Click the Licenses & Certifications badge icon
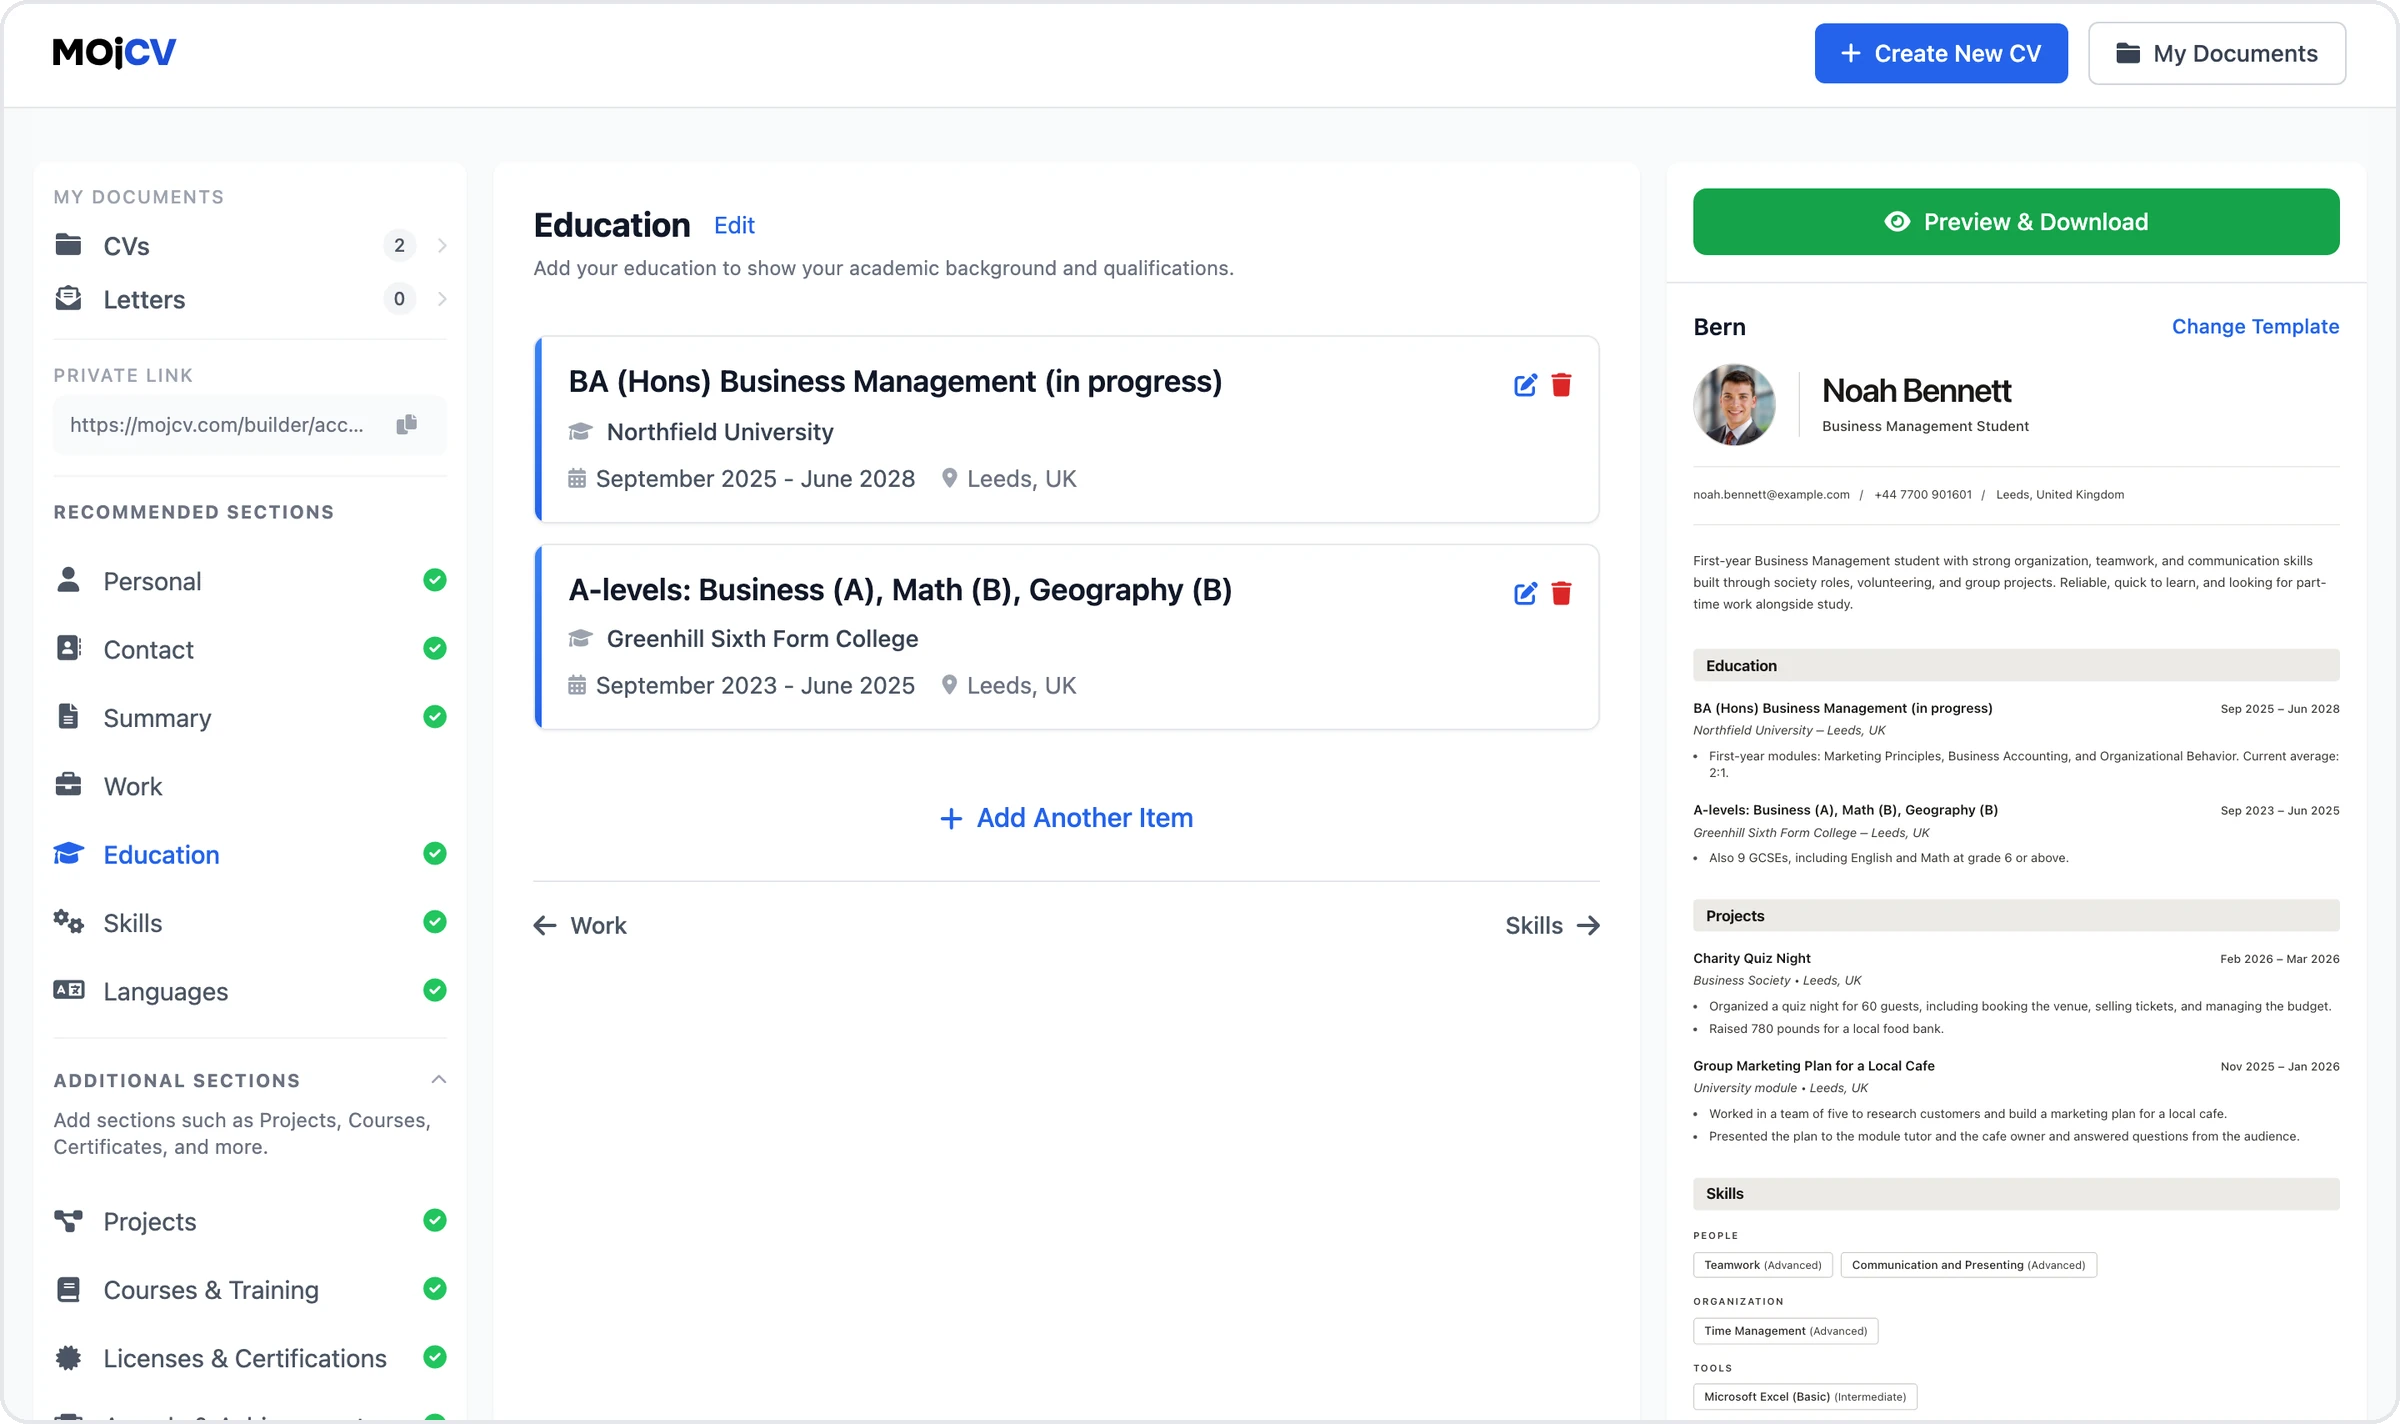The width and height of the screenshot is (2400, 1424). coord(68,1358)
